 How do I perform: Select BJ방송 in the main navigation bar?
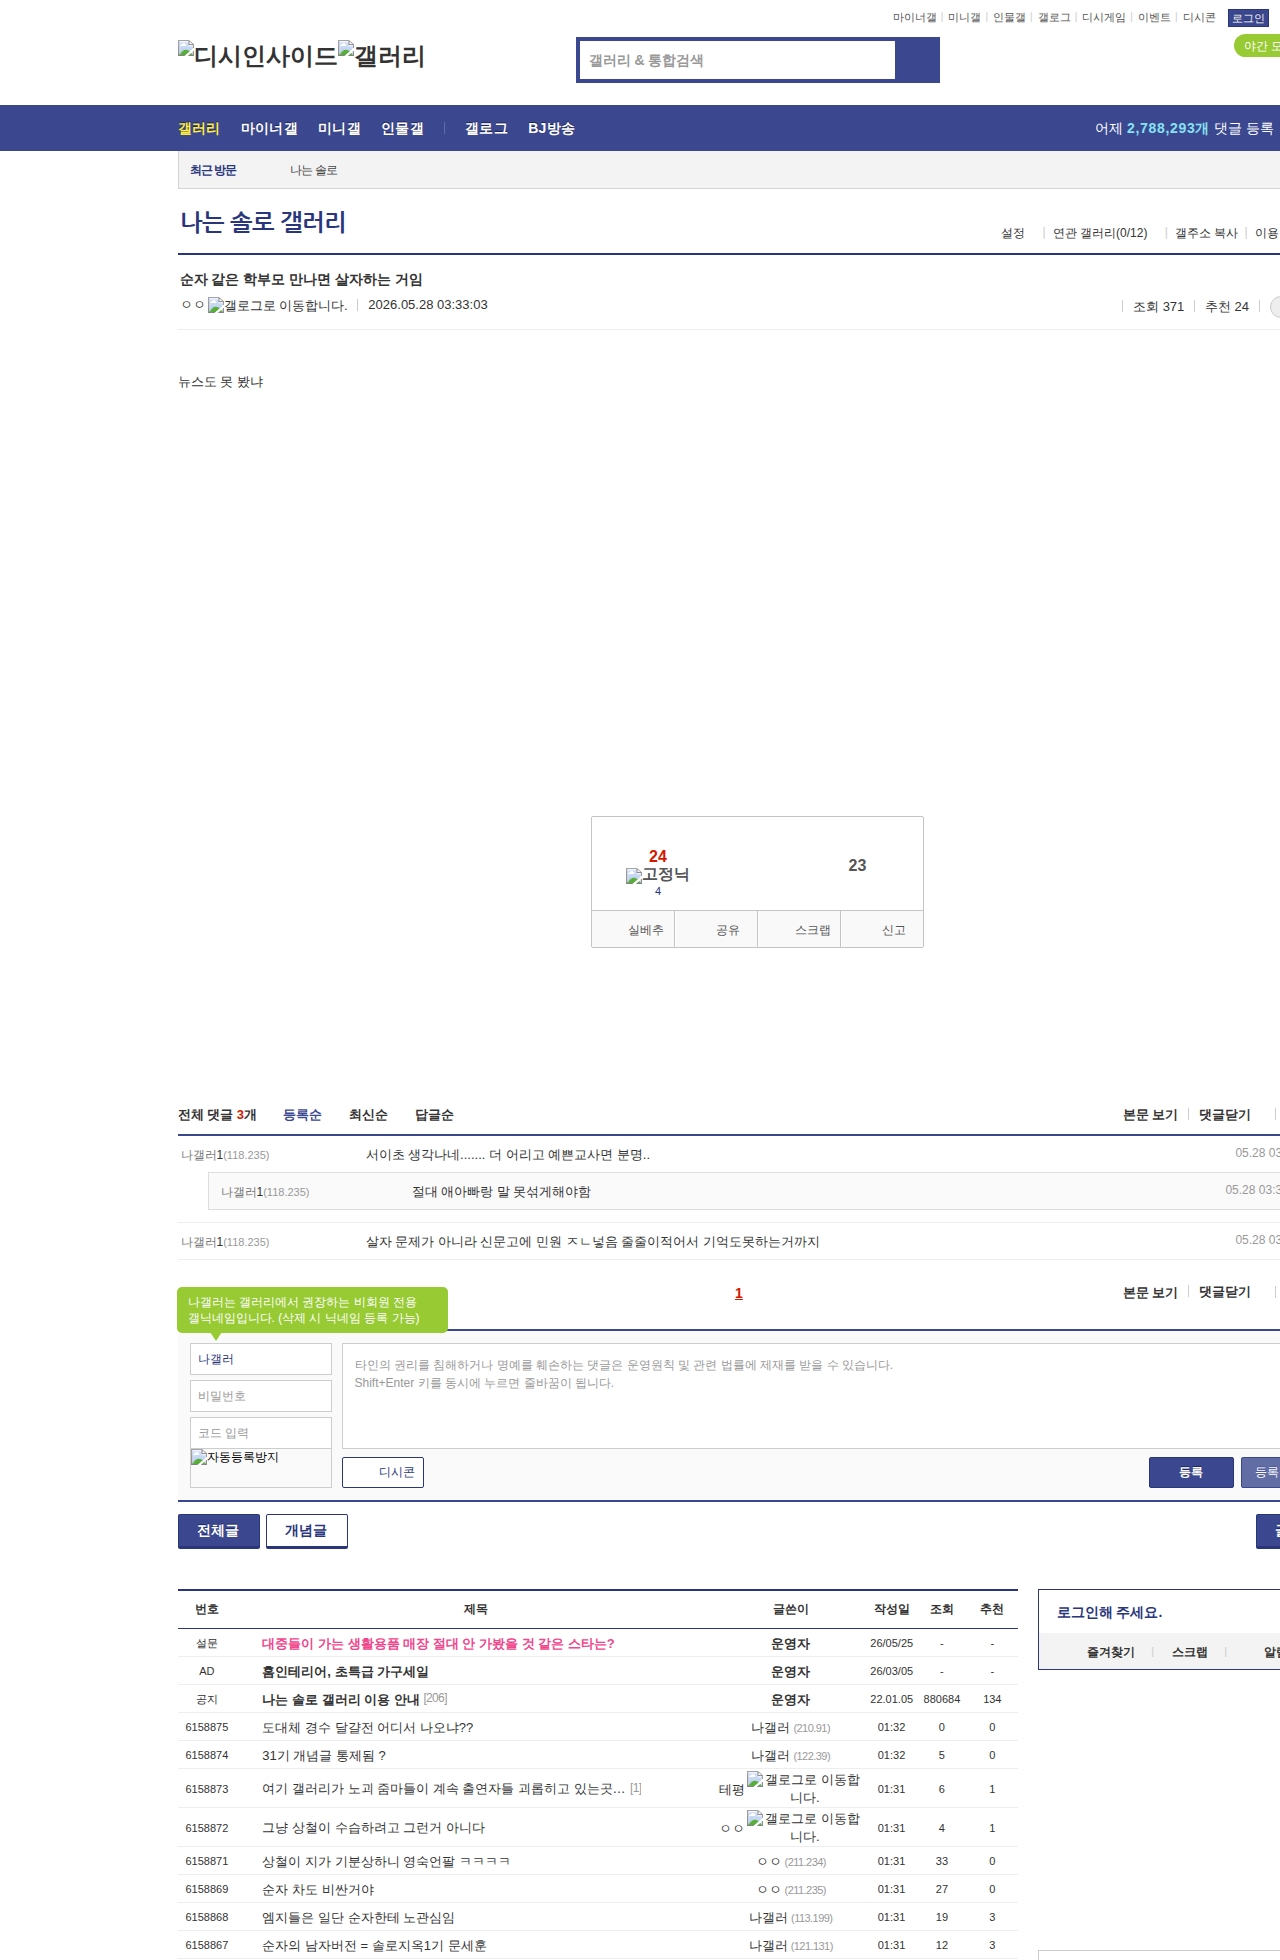[551, 128]
